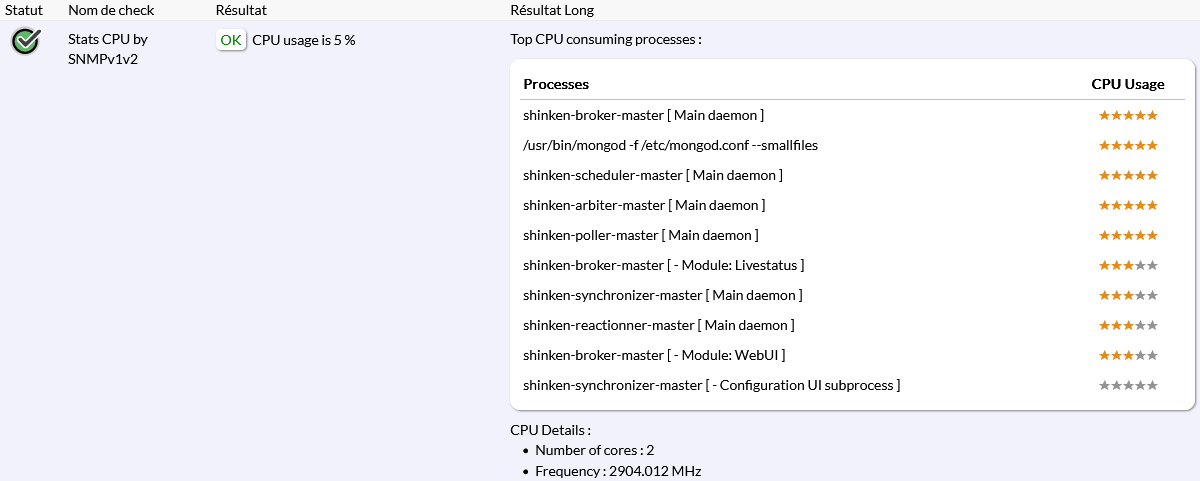This screenshot has height=481, width=1200.
Task: Click star rating for shinken-reactionner-master row
Action: [x=1128, y=325]
